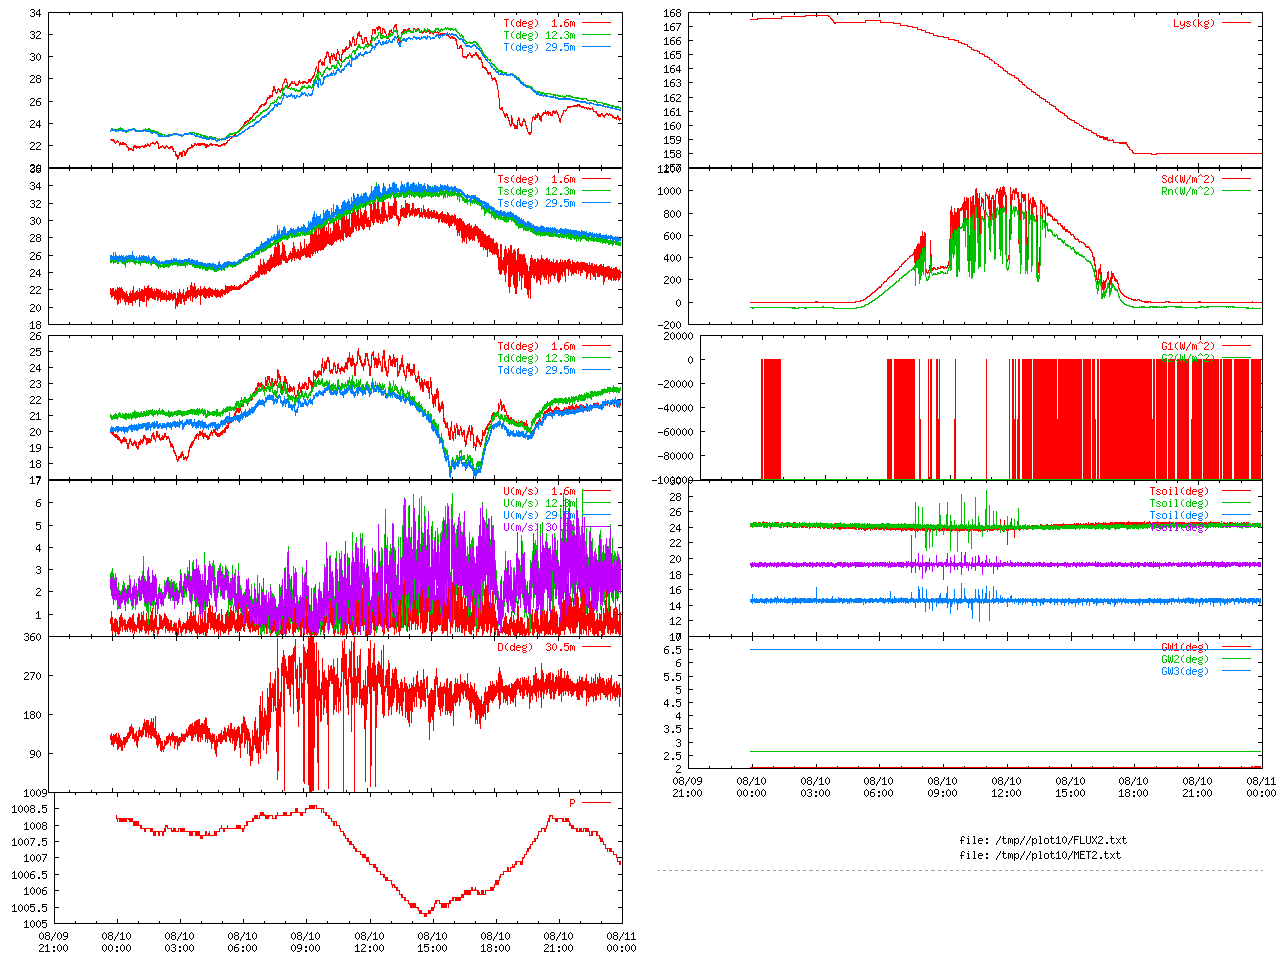Click the GW1(deg) legend label
The image size is (1280, 960).
(1184, 647)
